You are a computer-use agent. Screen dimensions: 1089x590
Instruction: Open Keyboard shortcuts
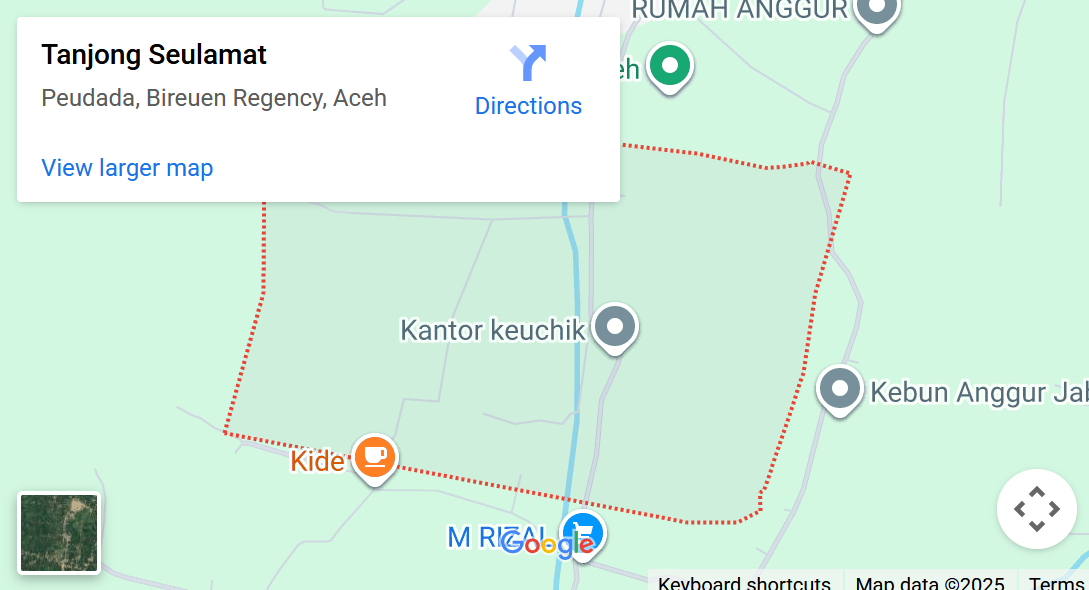(x=744, y=582)
